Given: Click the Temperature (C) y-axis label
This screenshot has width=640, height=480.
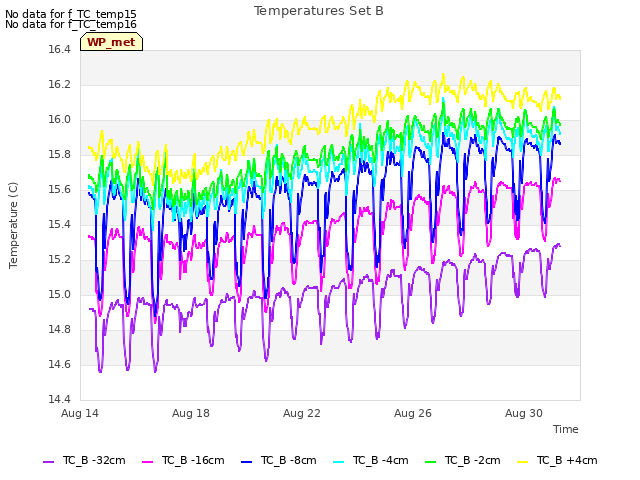Looking at the screenshot, I should click(13, 225).
